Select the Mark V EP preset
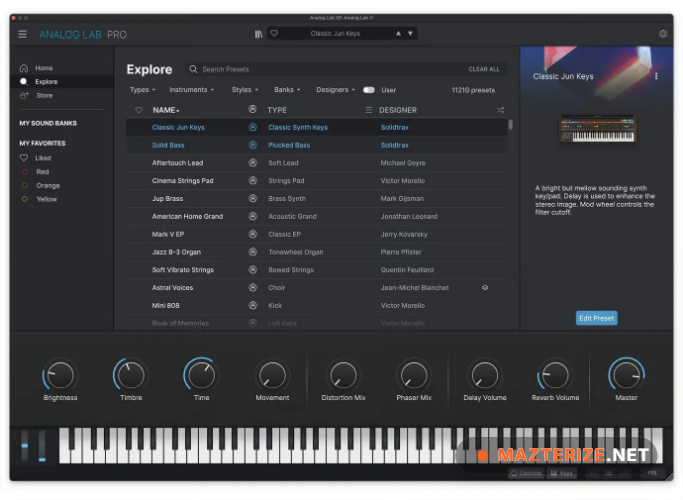683x500 pixels. tap(317, 234)
